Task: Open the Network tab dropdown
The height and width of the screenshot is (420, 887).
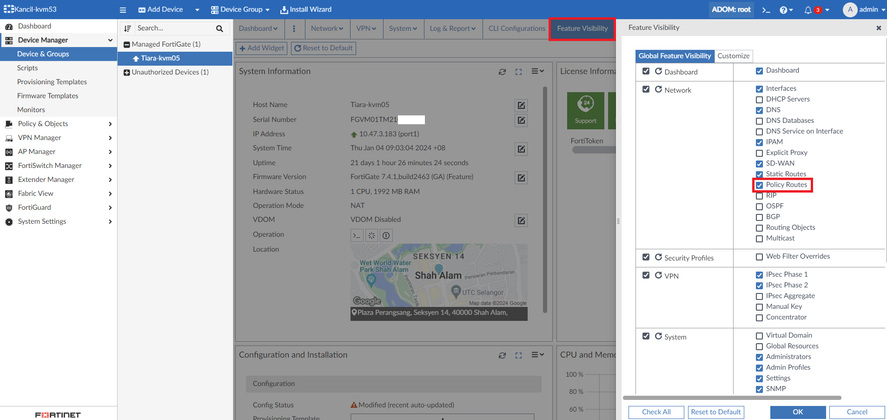Action: click(326, 28)
